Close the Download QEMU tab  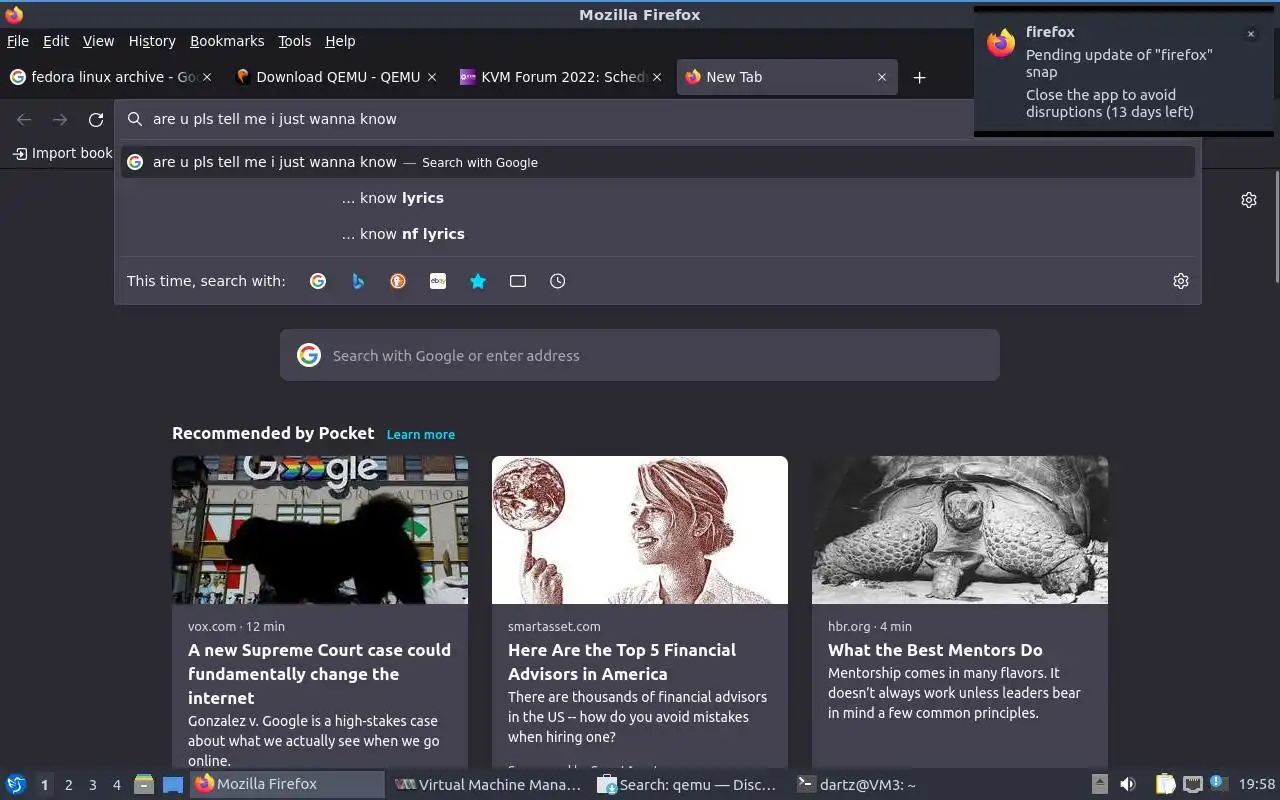coord(432,77)
